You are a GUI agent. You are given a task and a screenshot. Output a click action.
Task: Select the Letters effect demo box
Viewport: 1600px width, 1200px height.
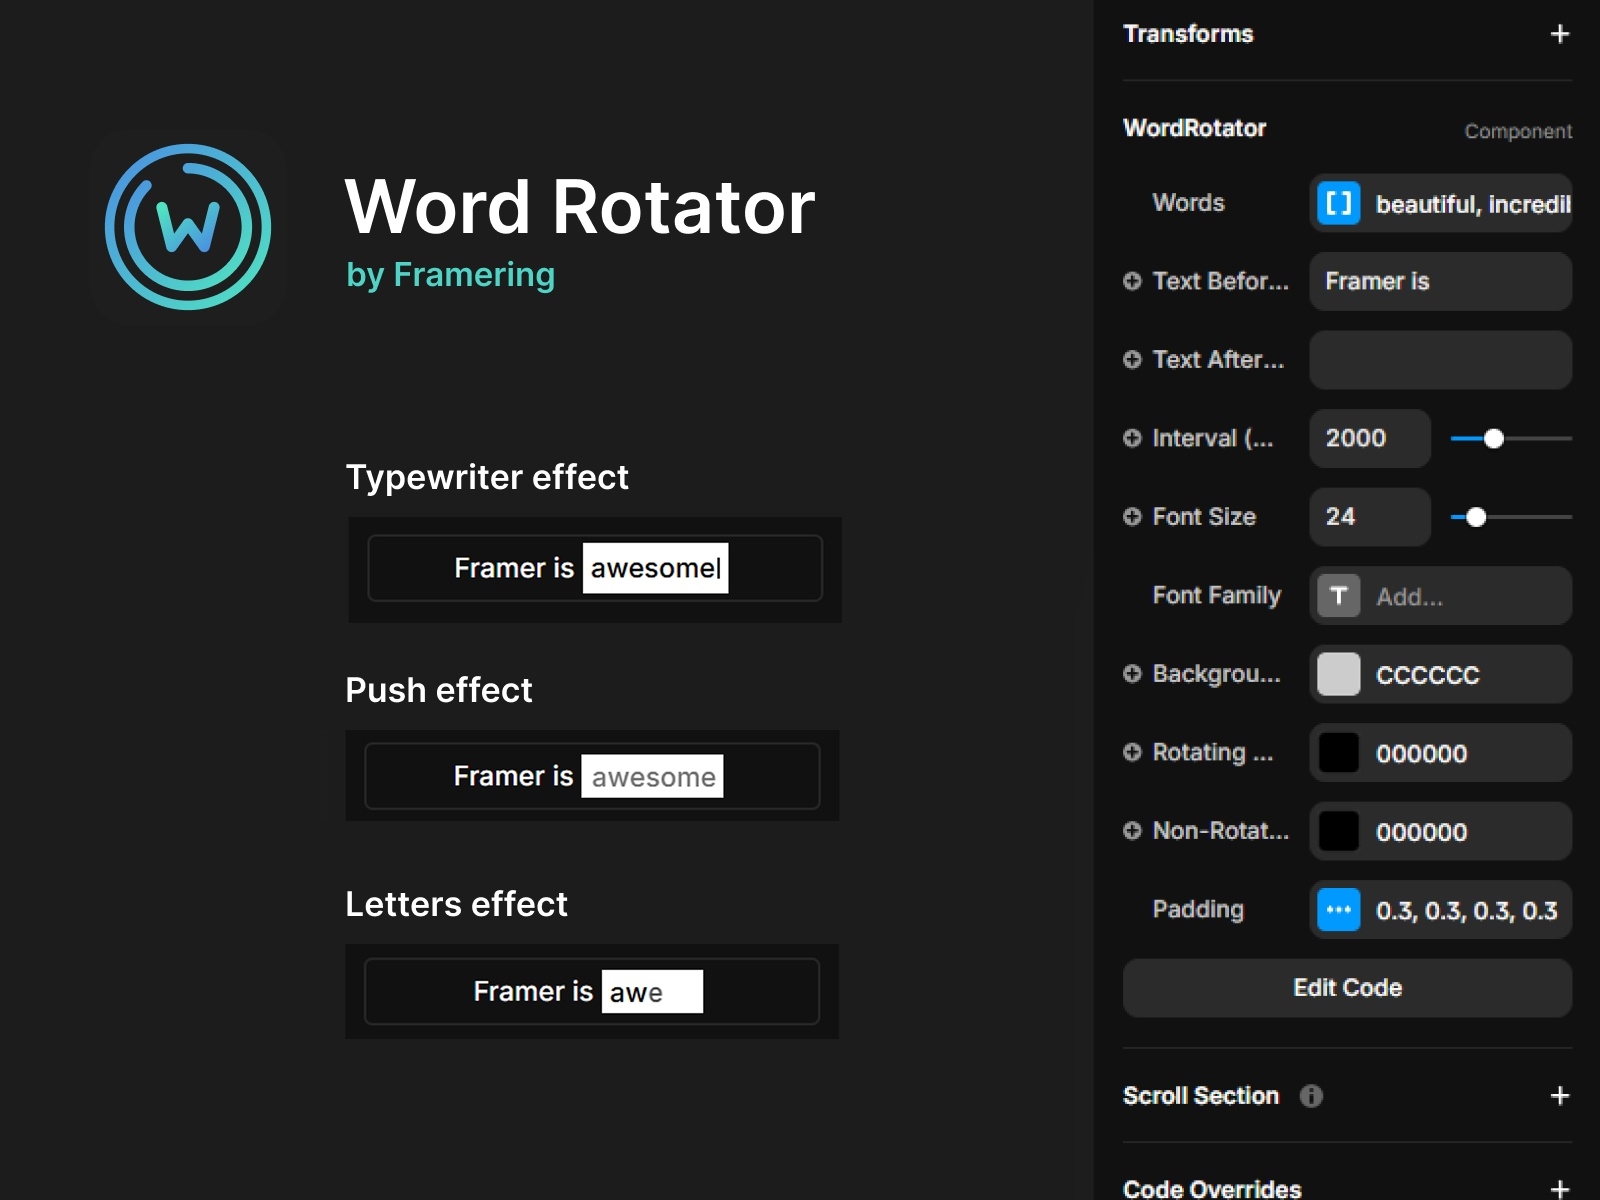[592, 991]
